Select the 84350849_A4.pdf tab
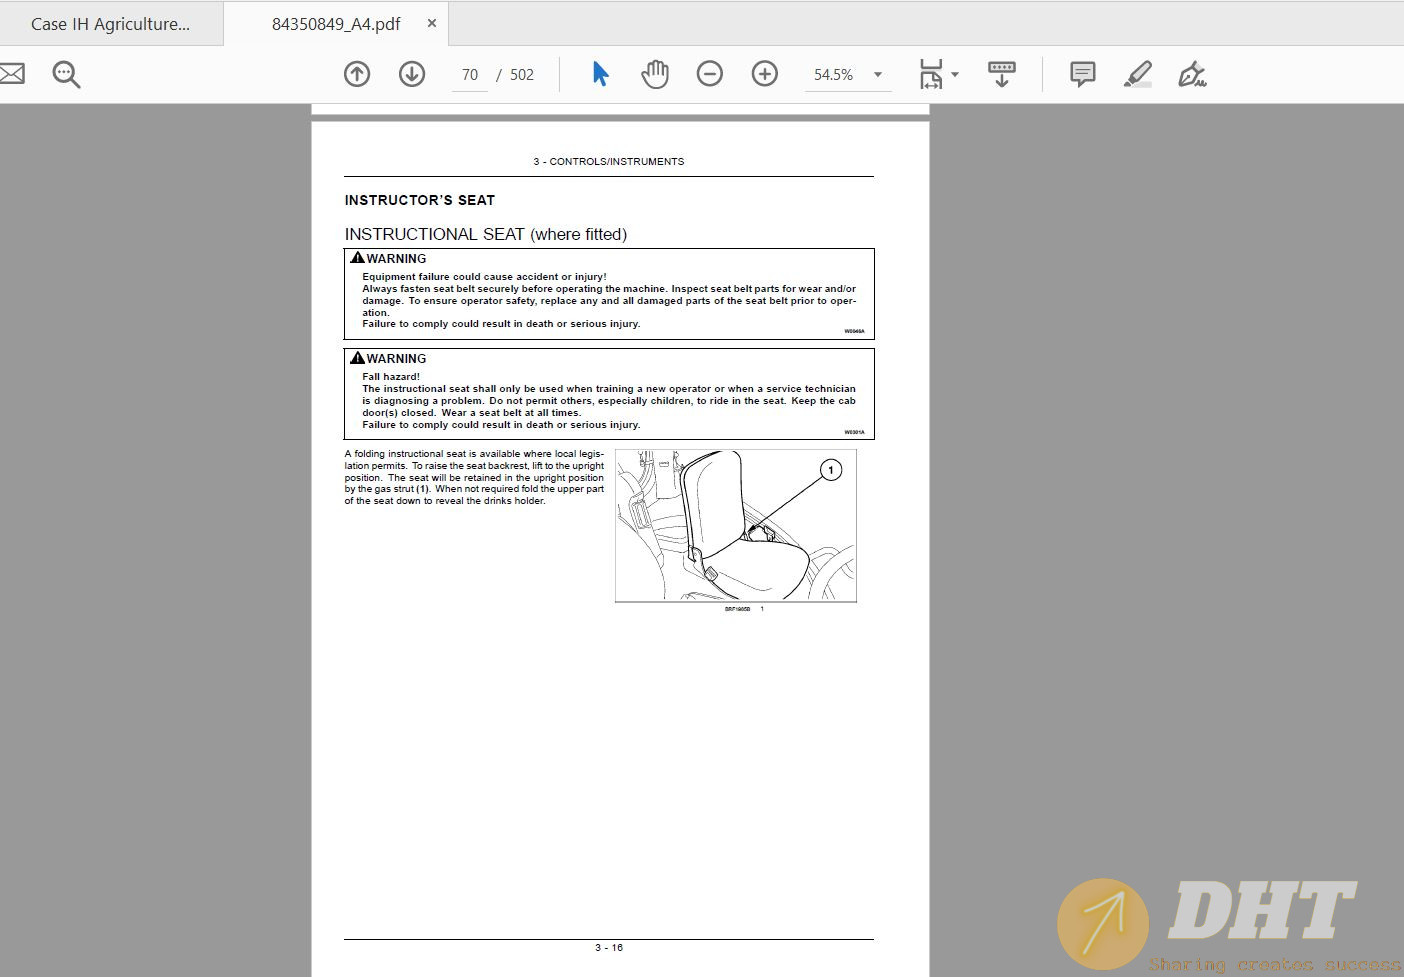 (335, 24)
